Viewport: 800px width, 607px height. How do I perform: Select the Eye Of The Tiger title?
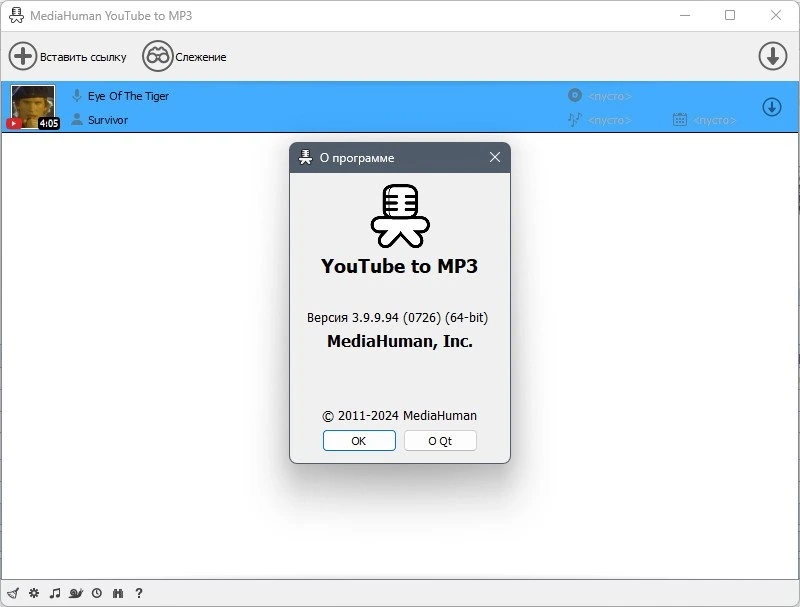point(128,96)
